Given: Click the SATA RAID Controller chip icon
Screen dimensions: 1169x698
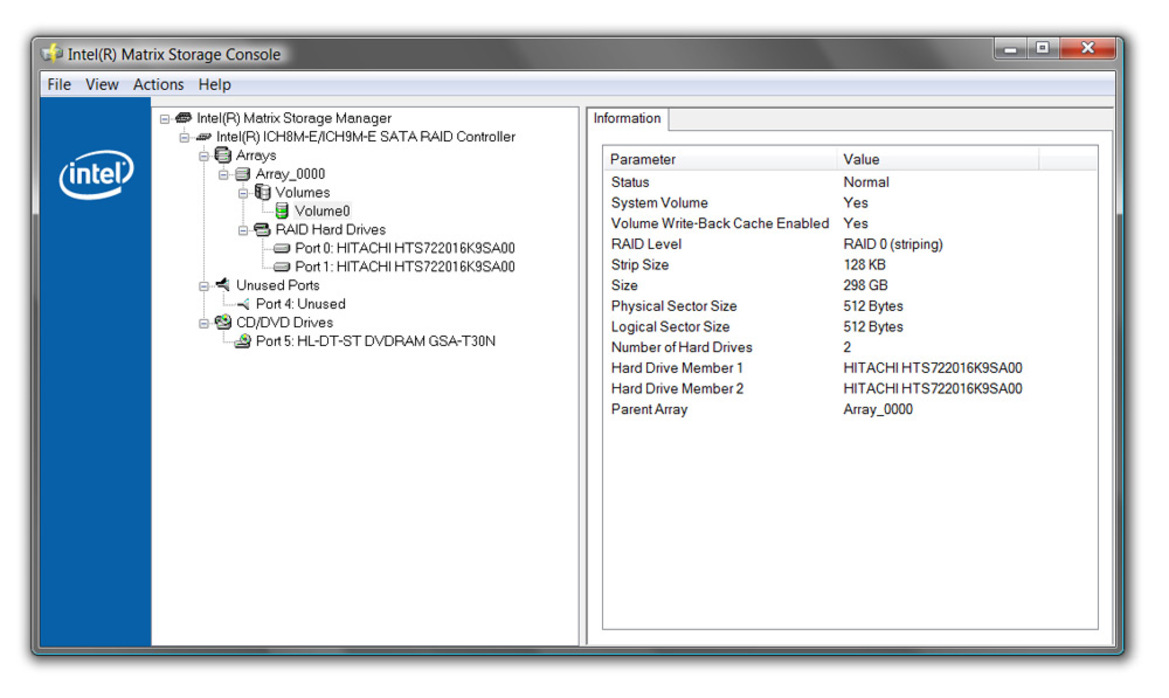Looking at the screenshot, I should pos(203,136).
